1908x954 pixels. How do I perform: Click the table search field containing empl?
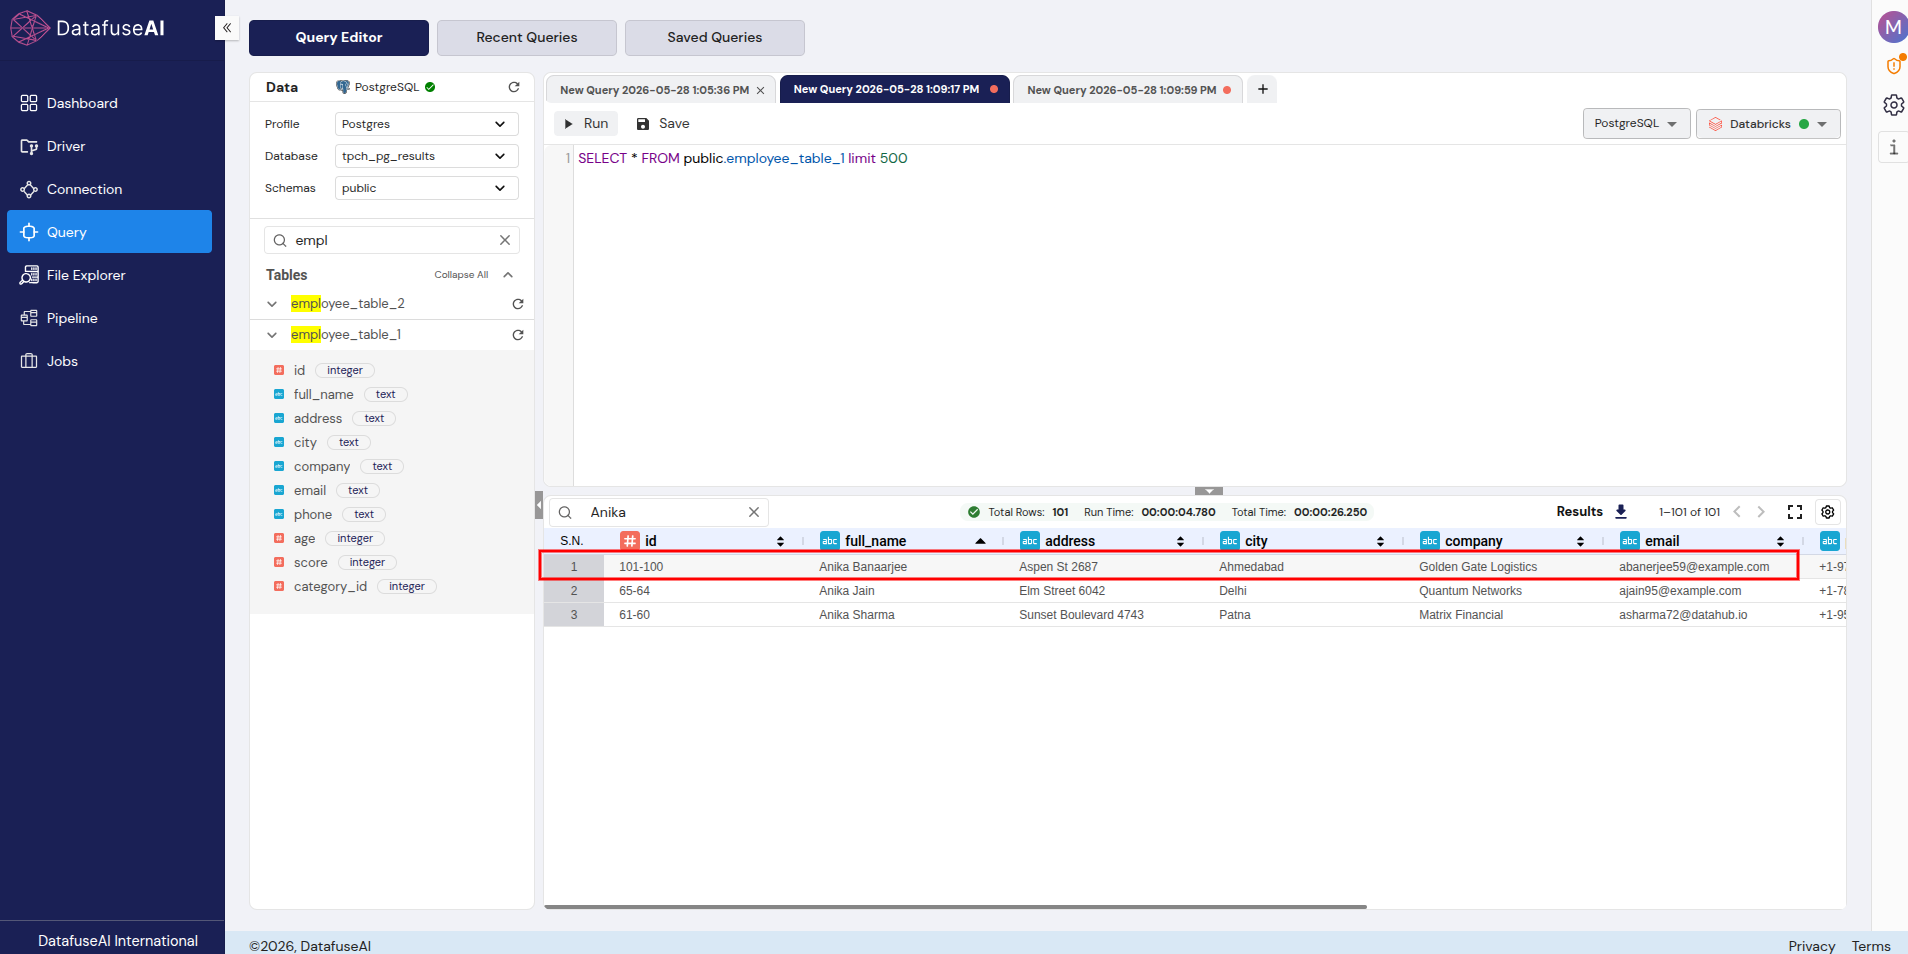tap(390, 240)
